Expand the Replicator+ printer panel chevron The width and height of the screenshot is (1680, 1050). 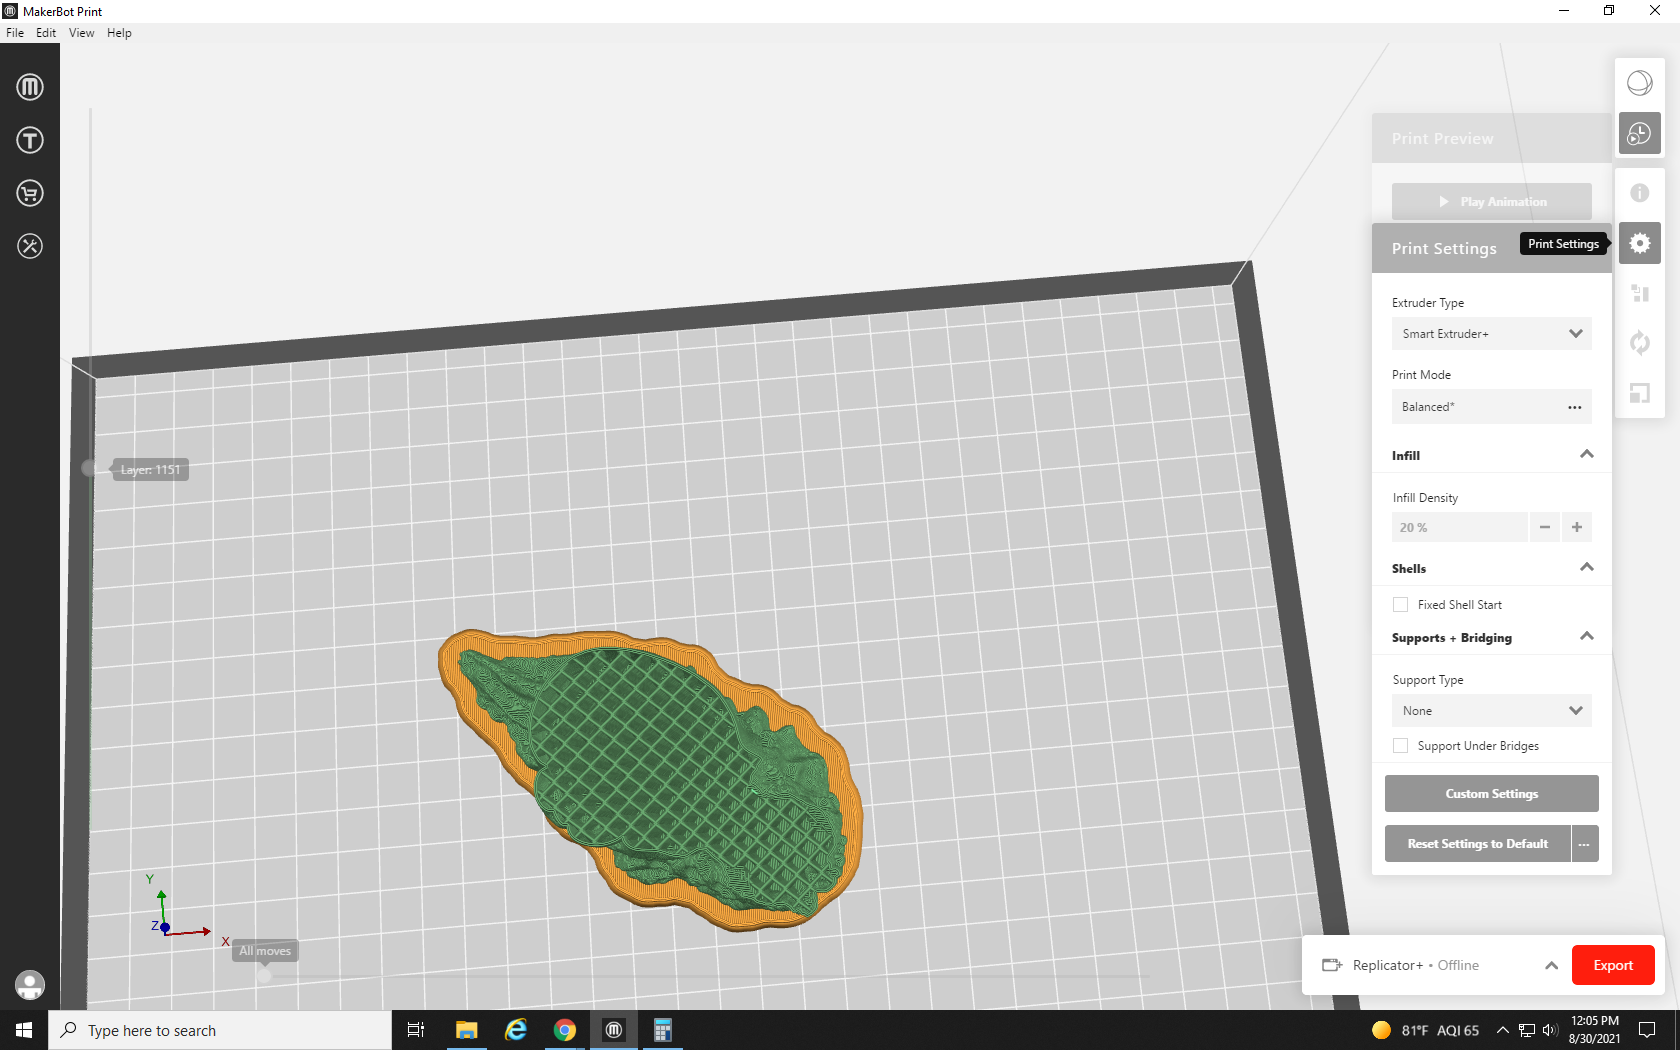[x=1552, y=965]
